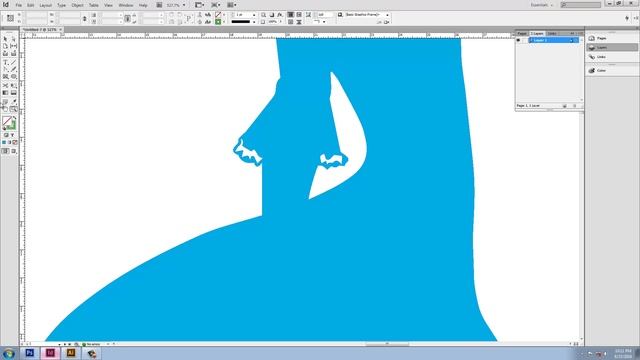The image size is (640, 360).
Task: Select the Note tool
Action: click(x=5, y=102)
